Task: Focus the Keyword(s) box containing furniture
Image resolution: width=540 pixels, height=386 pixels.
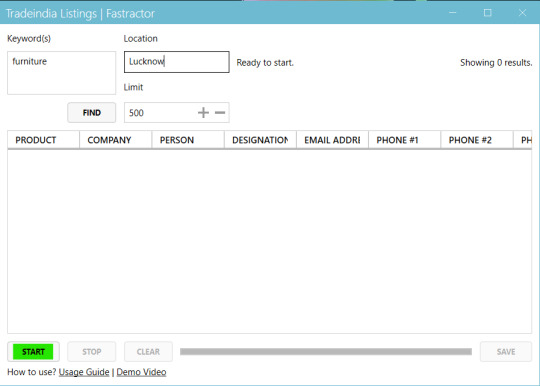Action: point(62,73)
